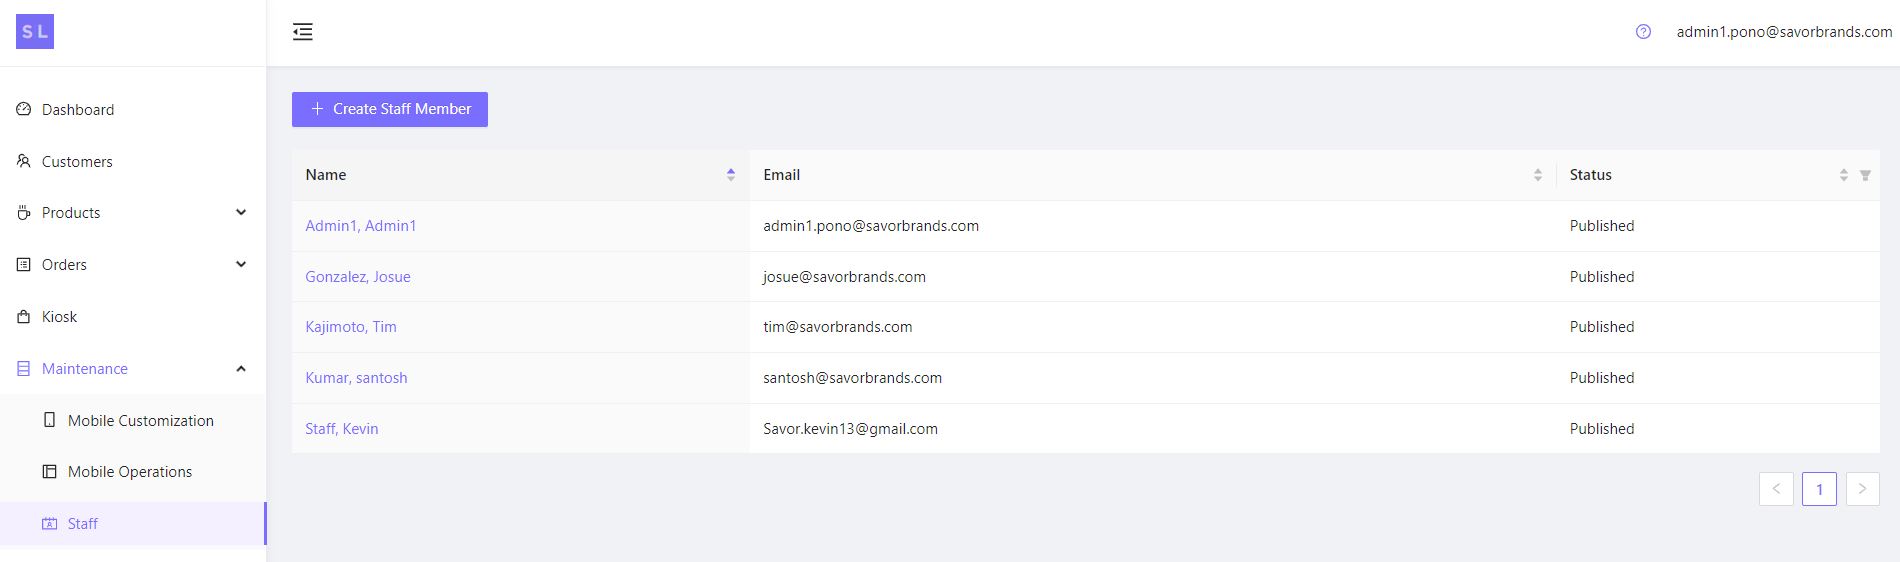Open Mobile Operations from the sidebar
Viewport: 1900px width, 562px height.
point(129,472)
